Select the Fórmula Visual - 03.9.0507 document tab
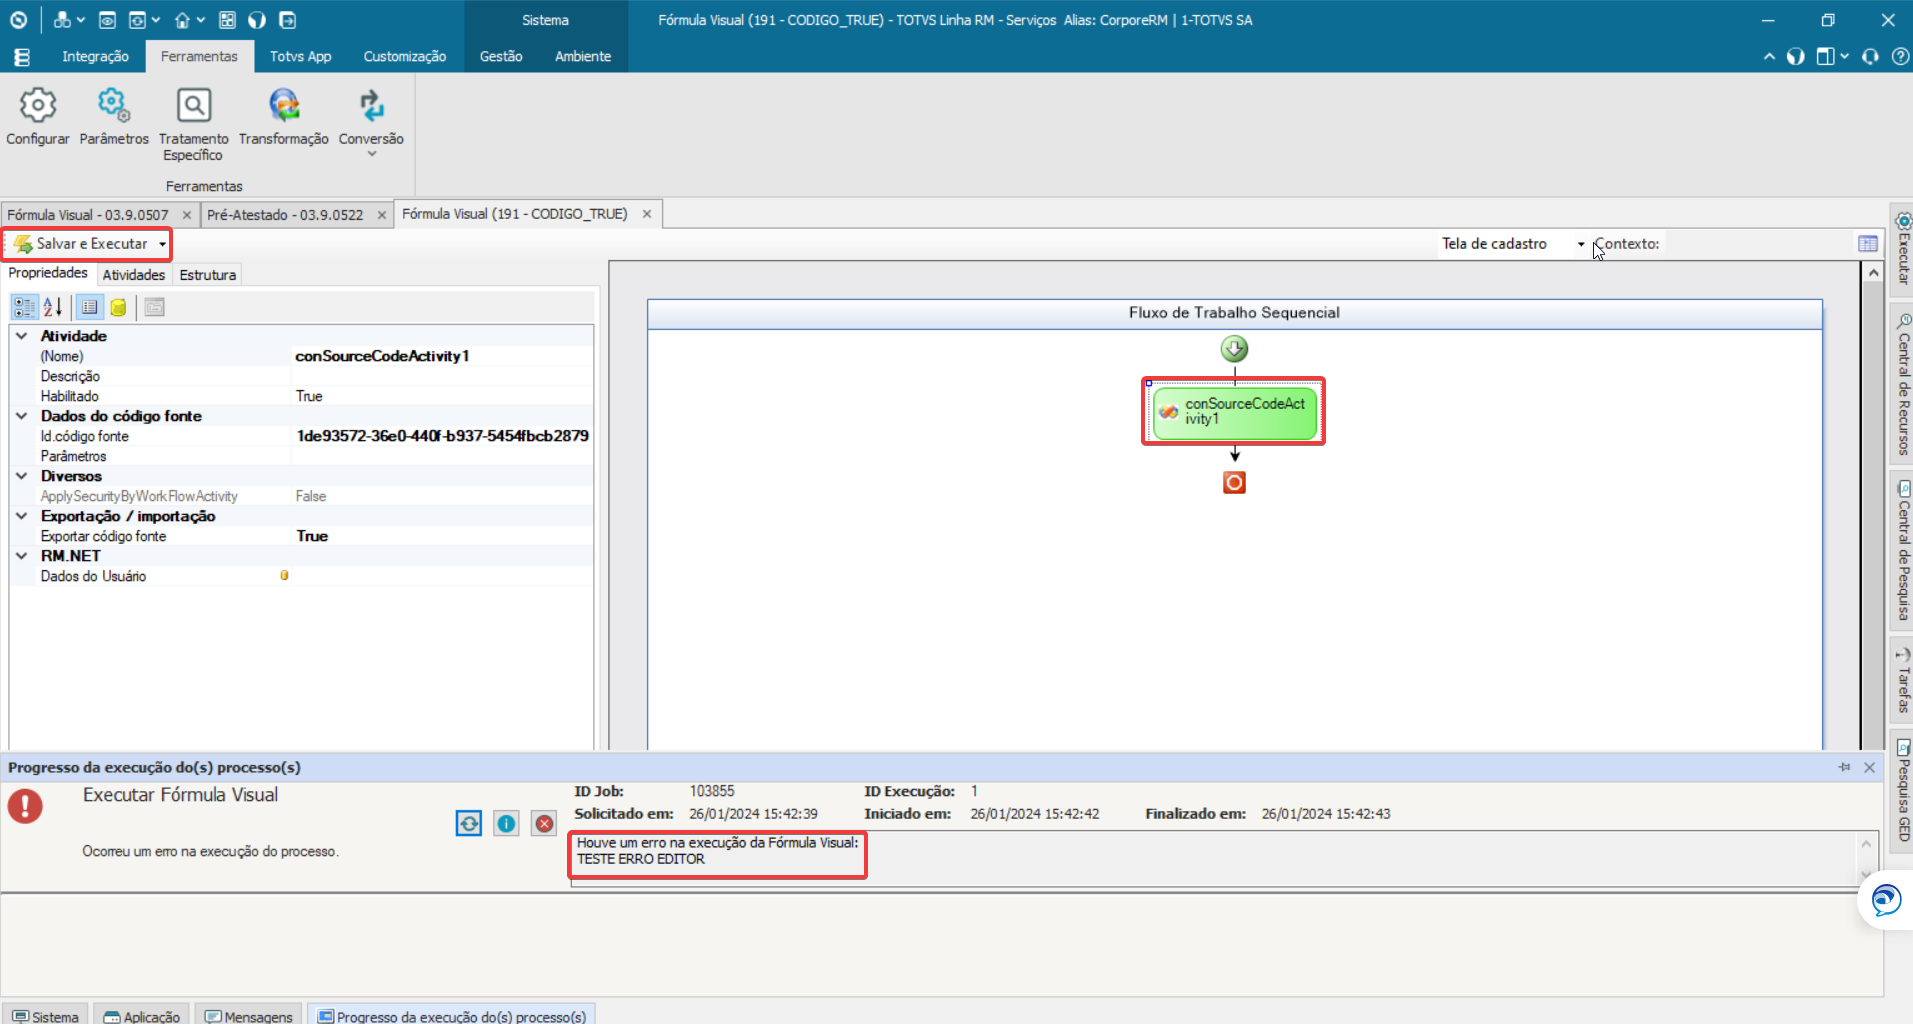 pos(88,215)
